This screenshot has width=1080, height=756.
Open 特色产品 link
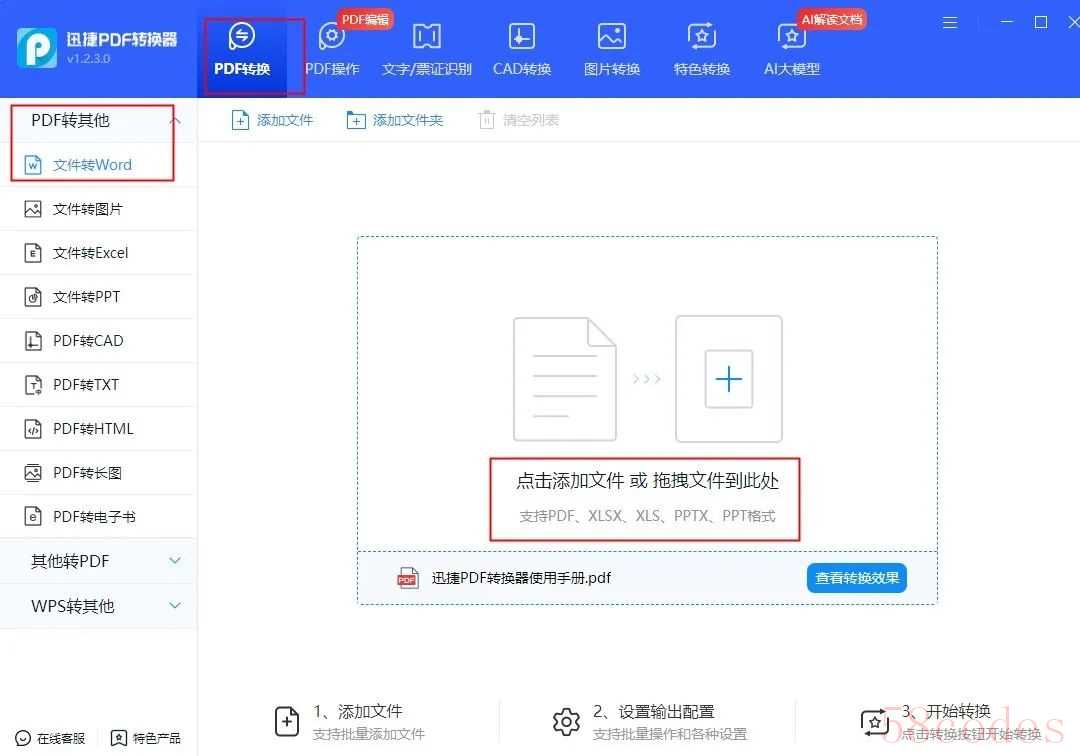coord(146,738)
